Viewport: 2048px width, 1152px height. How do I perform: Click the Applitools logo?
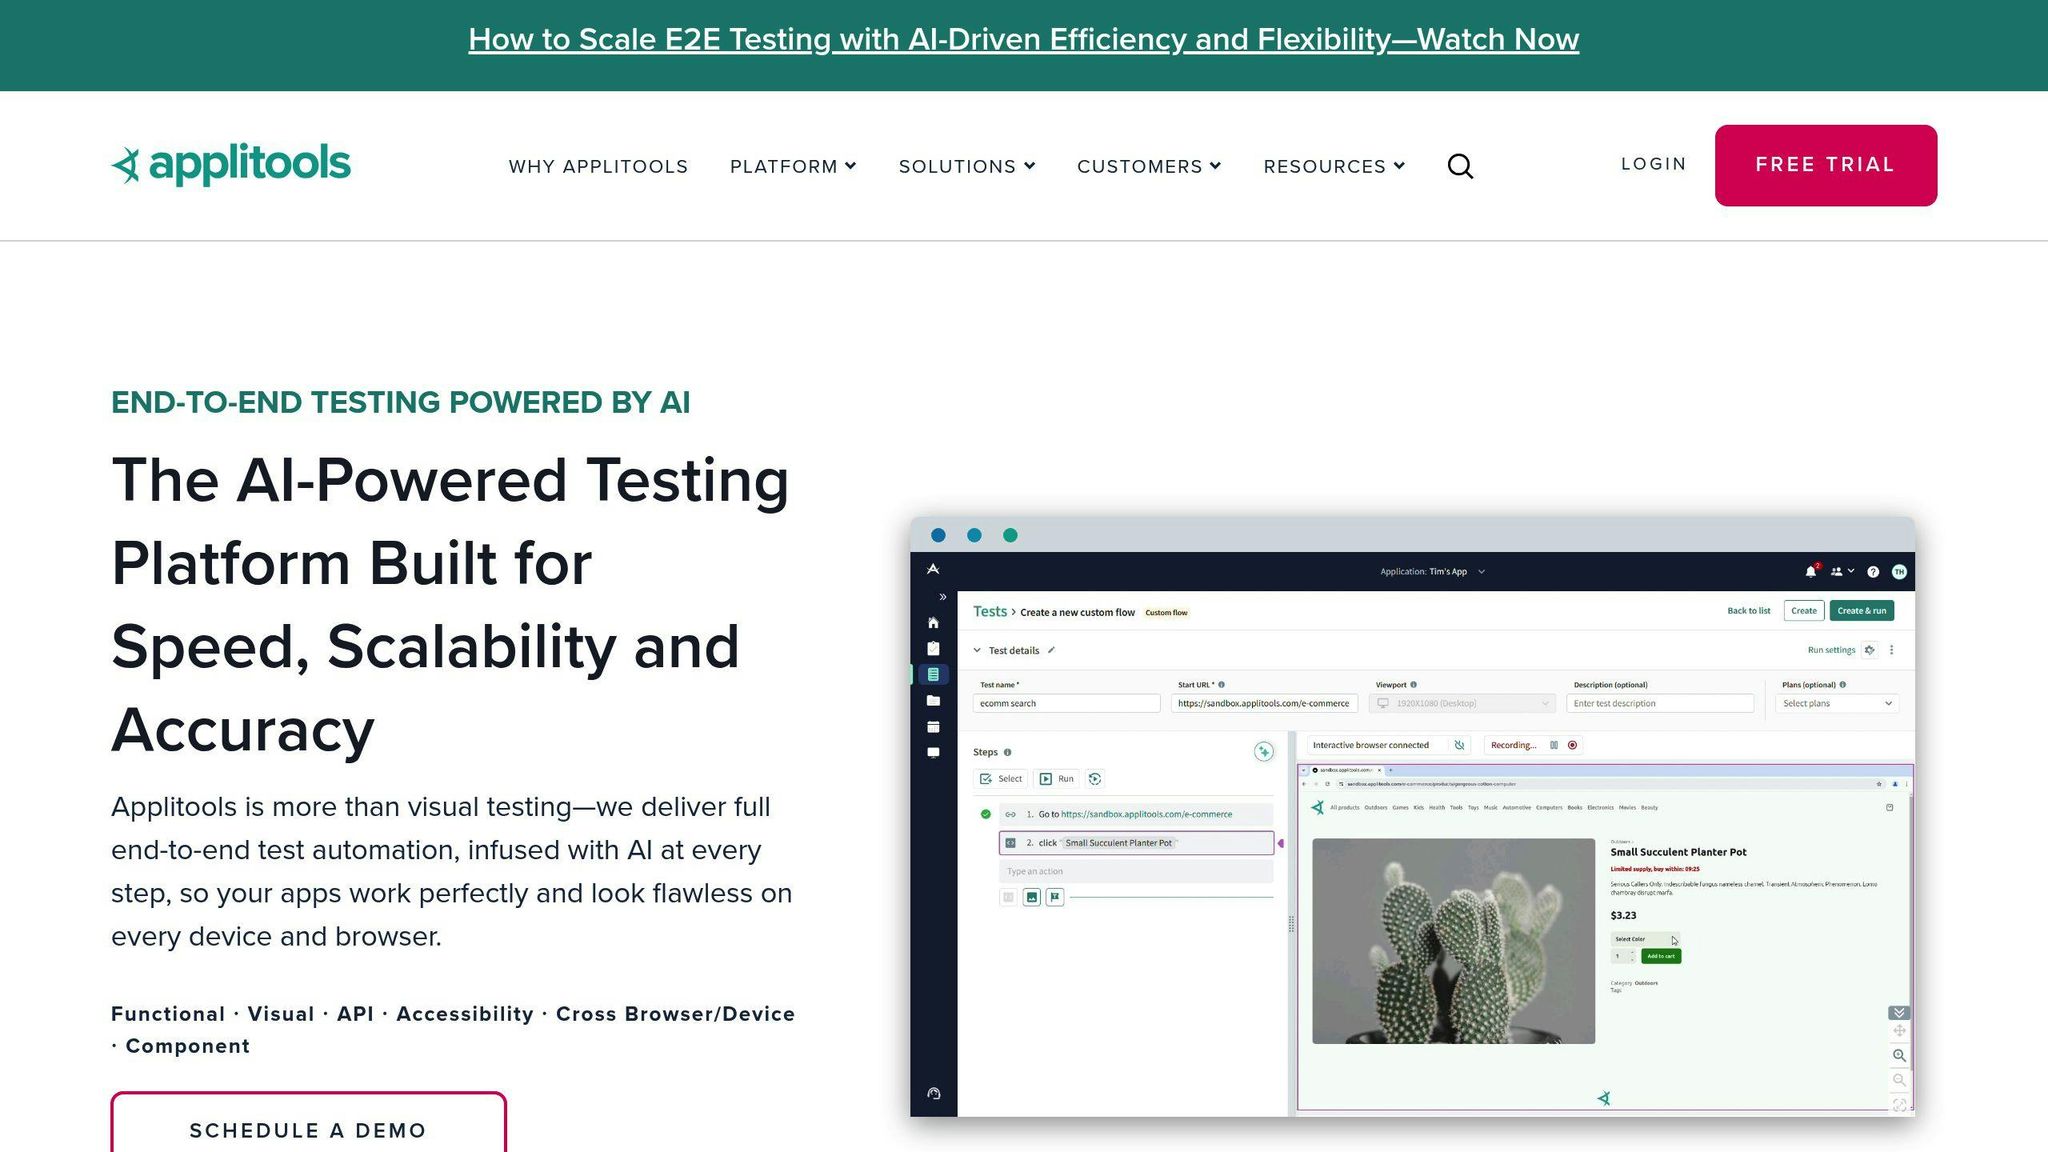(231, 165)
